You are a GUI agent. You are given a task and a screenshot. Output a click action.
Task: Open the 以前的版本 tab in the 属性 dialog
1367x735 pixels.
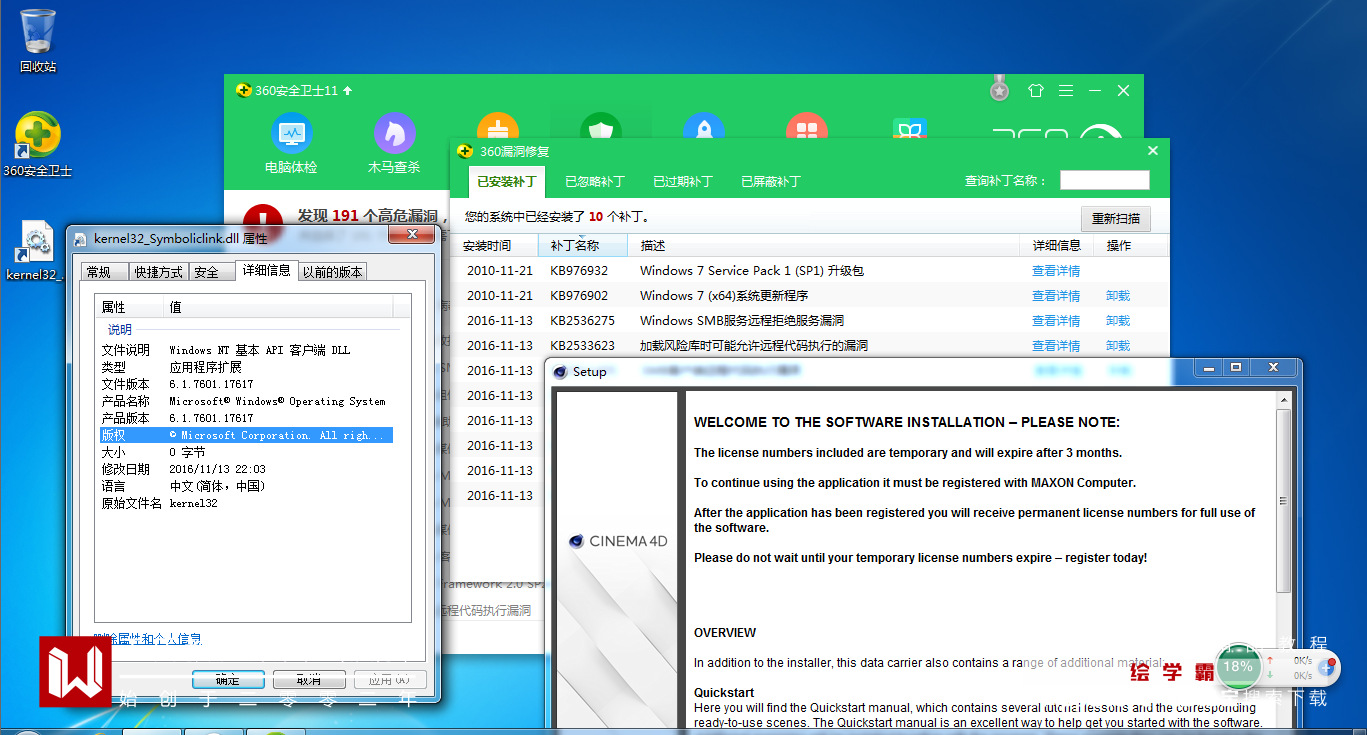coord(333,272)
